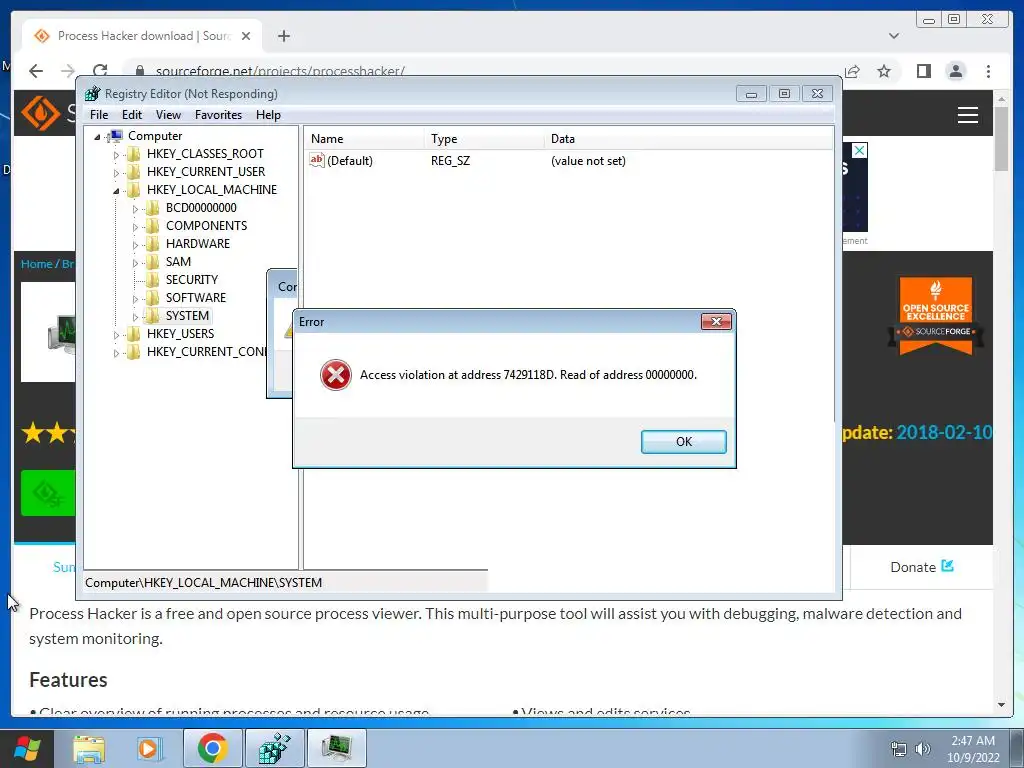
Task: Click the (Default) value string icon
Action: (317, 160)
